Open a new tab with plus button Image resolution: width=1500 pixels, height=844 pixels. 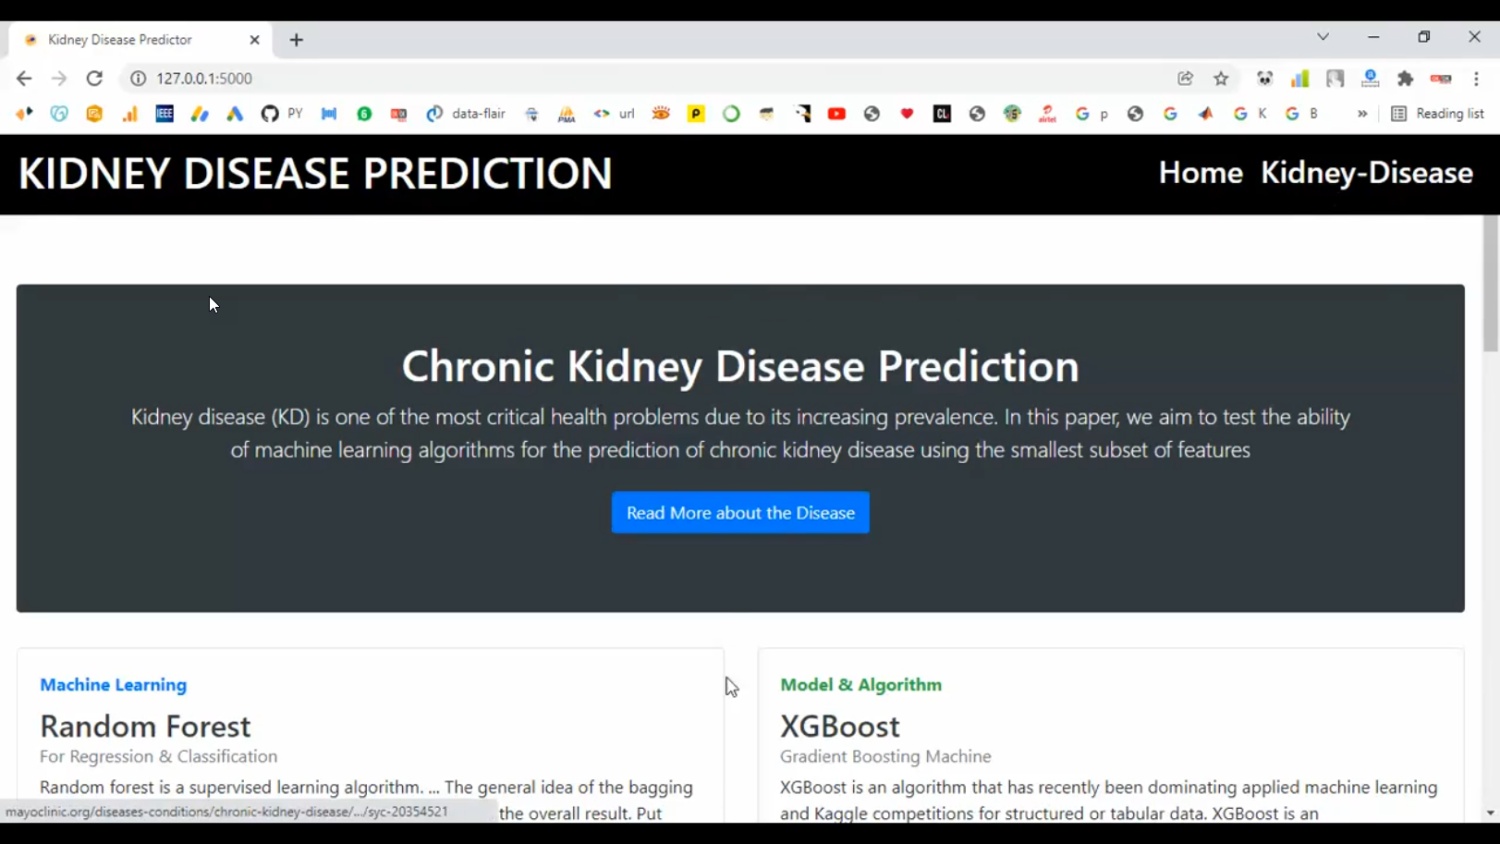tap(296, 40)
